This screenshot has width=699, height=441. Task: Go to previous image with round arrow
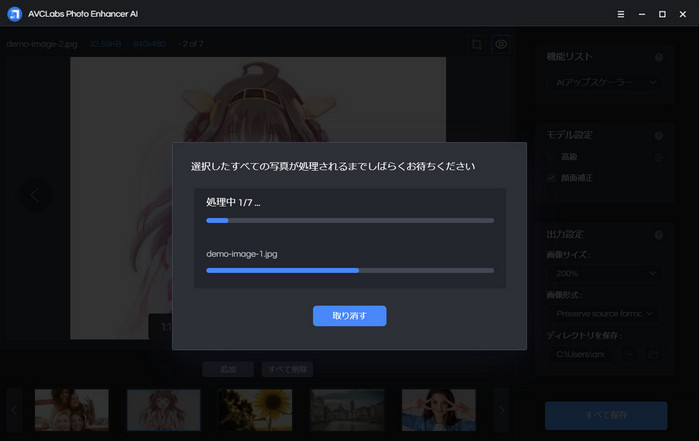pyautogui.click(x=35, y=195)
